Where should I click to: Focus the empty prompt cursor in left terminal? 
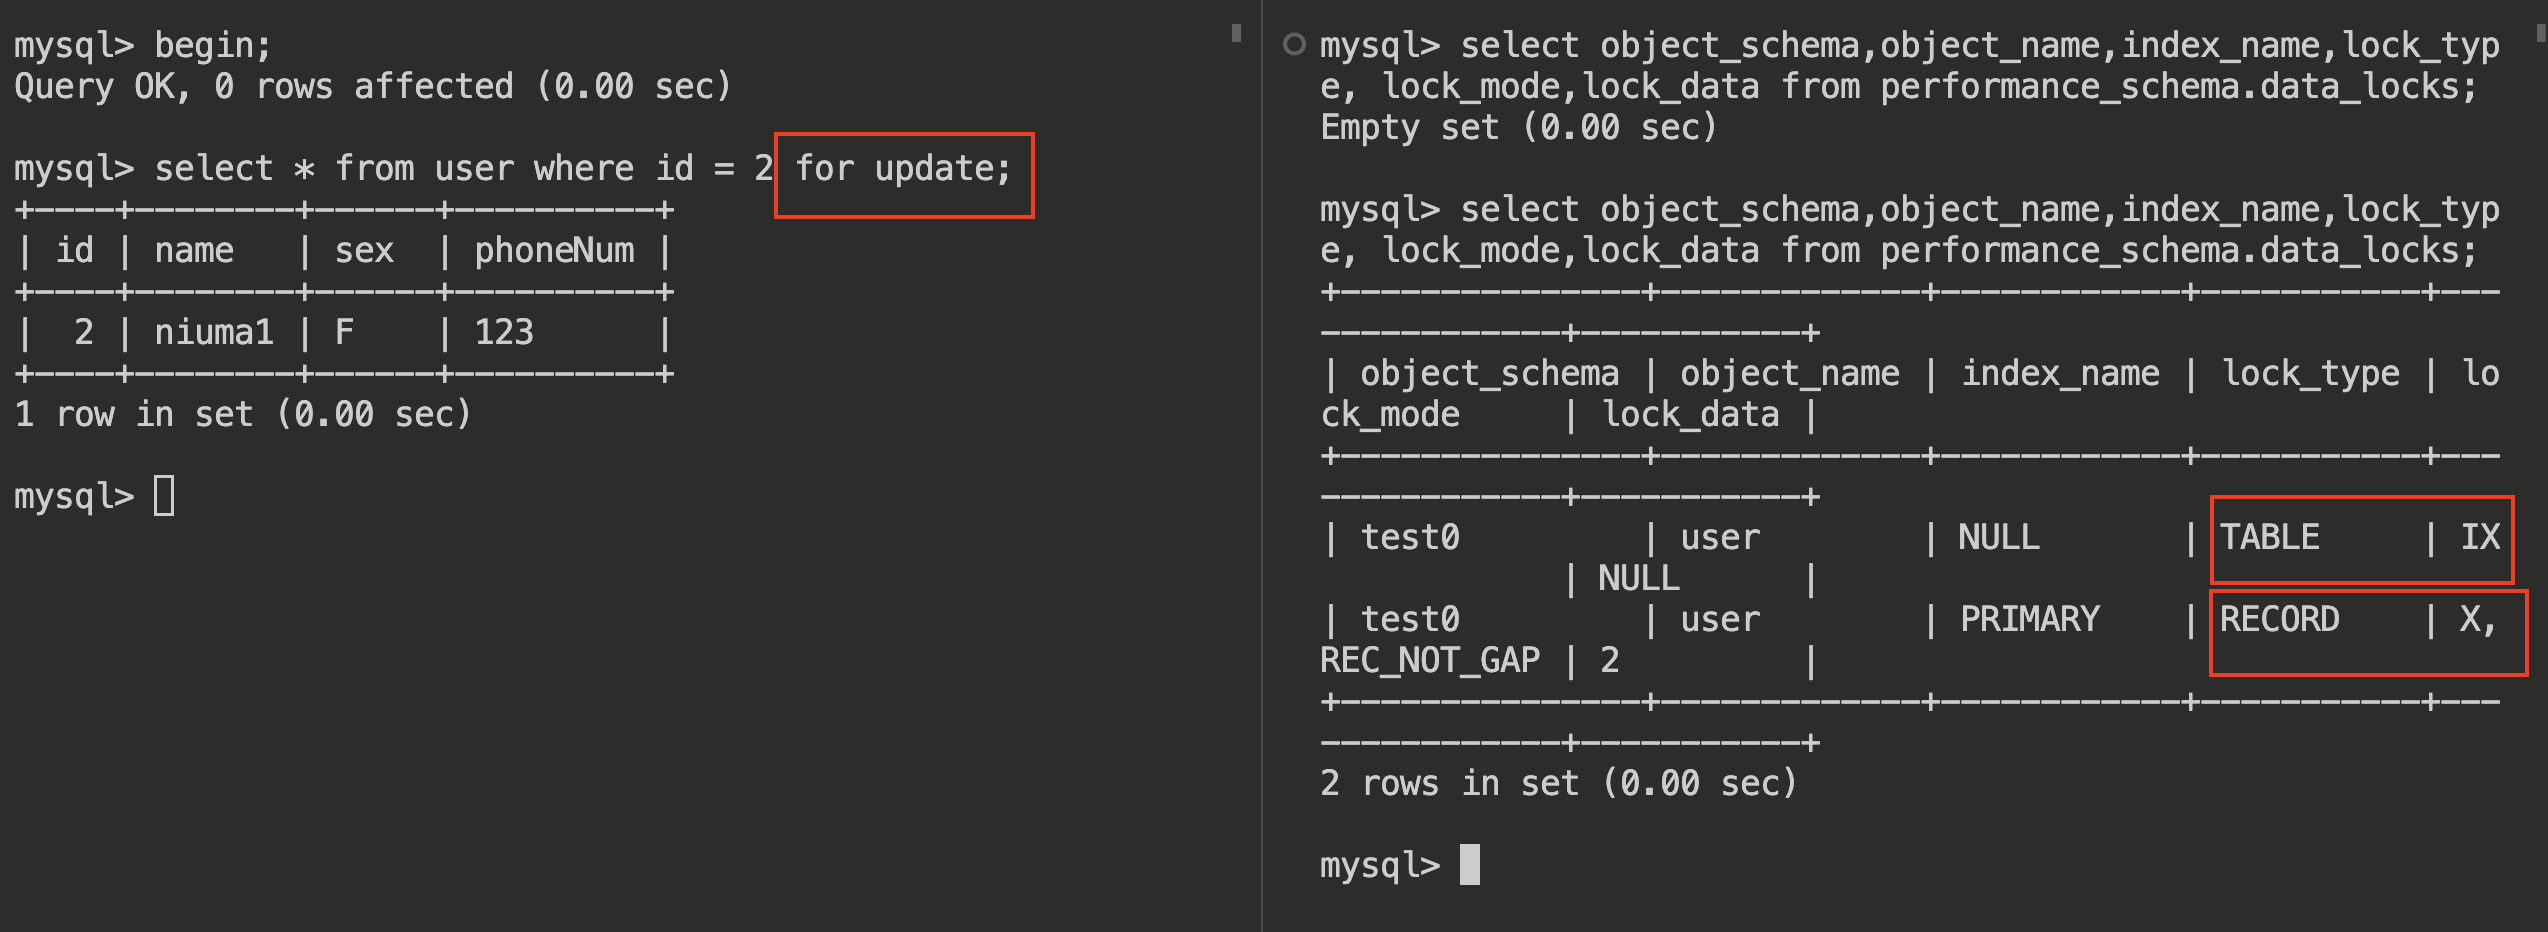click(x=164, y=496)
